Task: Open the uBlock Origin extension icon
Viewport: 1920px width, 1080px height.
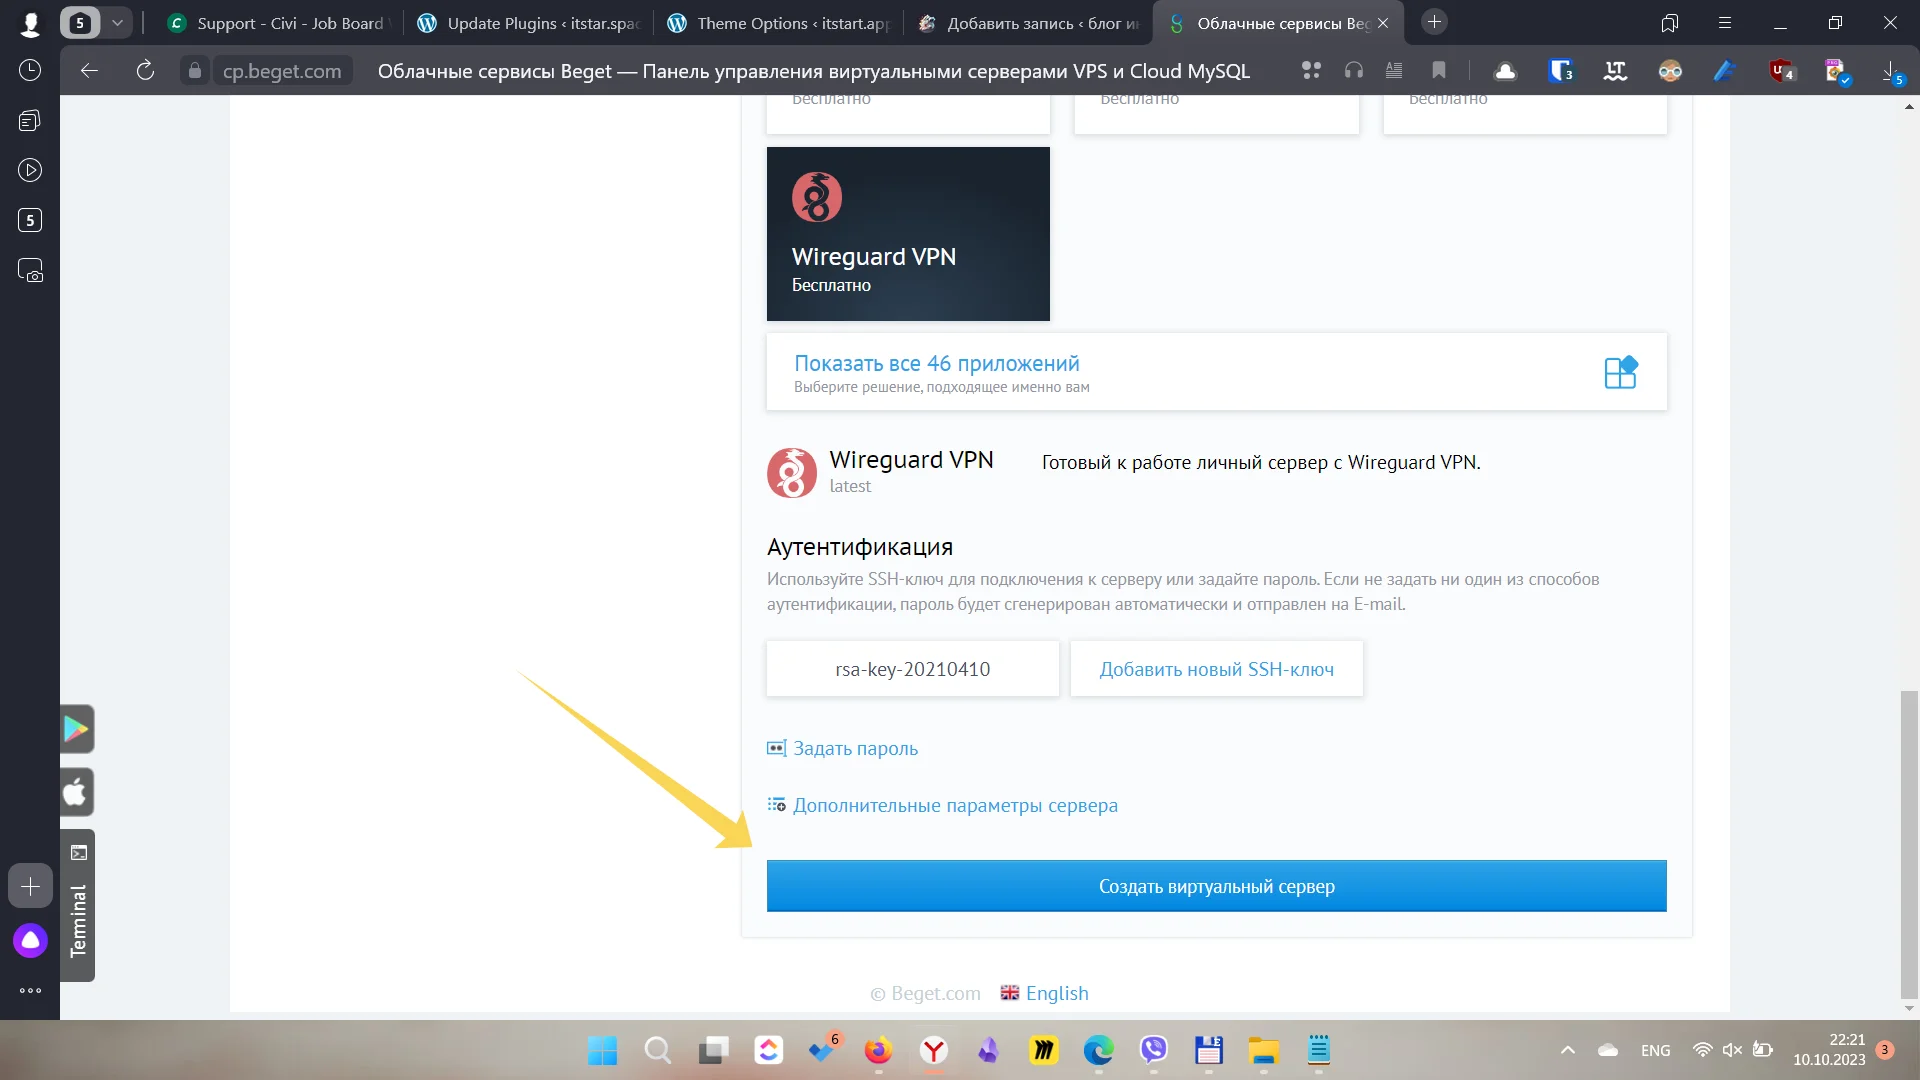Action: coord(1781,71)
